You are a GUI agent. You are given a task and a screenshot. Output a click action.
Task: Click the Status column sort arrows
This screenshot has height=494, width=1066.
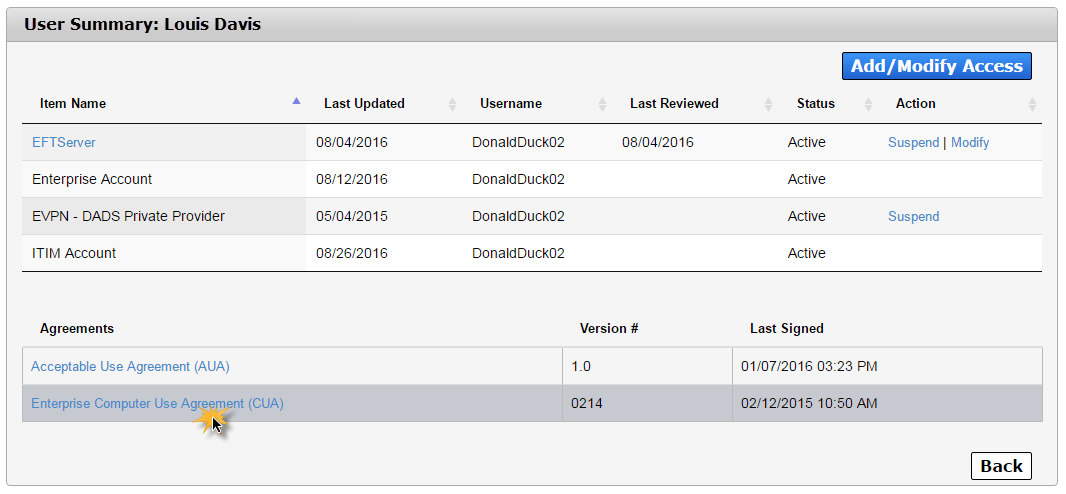(869, 104)
